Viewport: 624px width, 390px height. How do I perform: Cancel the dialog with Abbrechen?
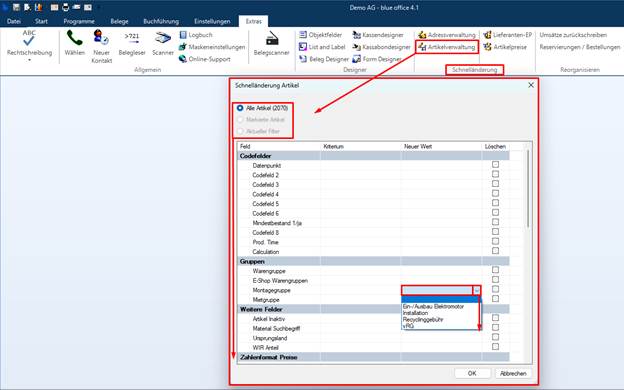[x=513, y=373]
